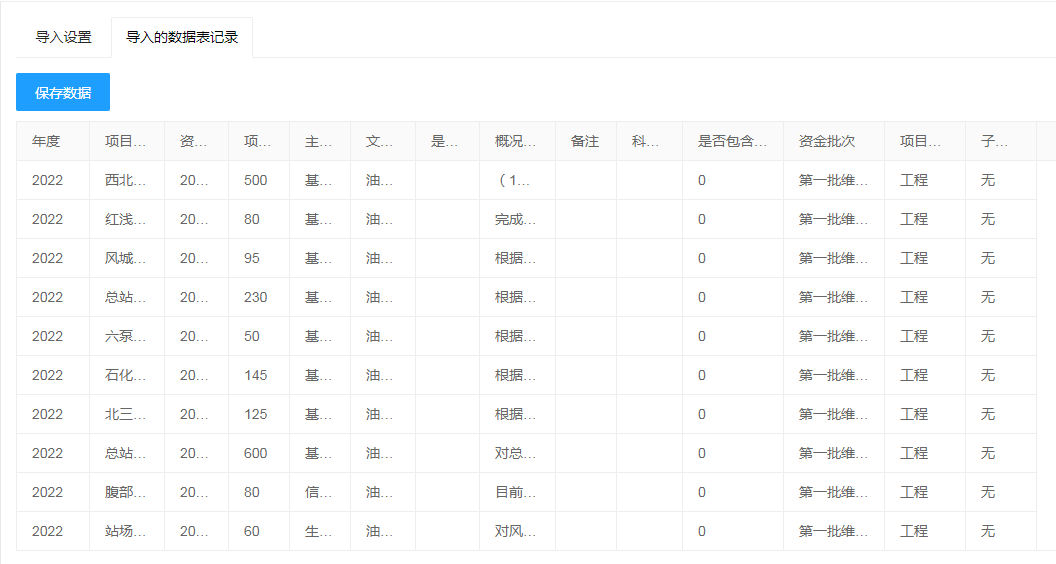
Task: Select the 西北… project name cell
Action: (x=127, y=181)
